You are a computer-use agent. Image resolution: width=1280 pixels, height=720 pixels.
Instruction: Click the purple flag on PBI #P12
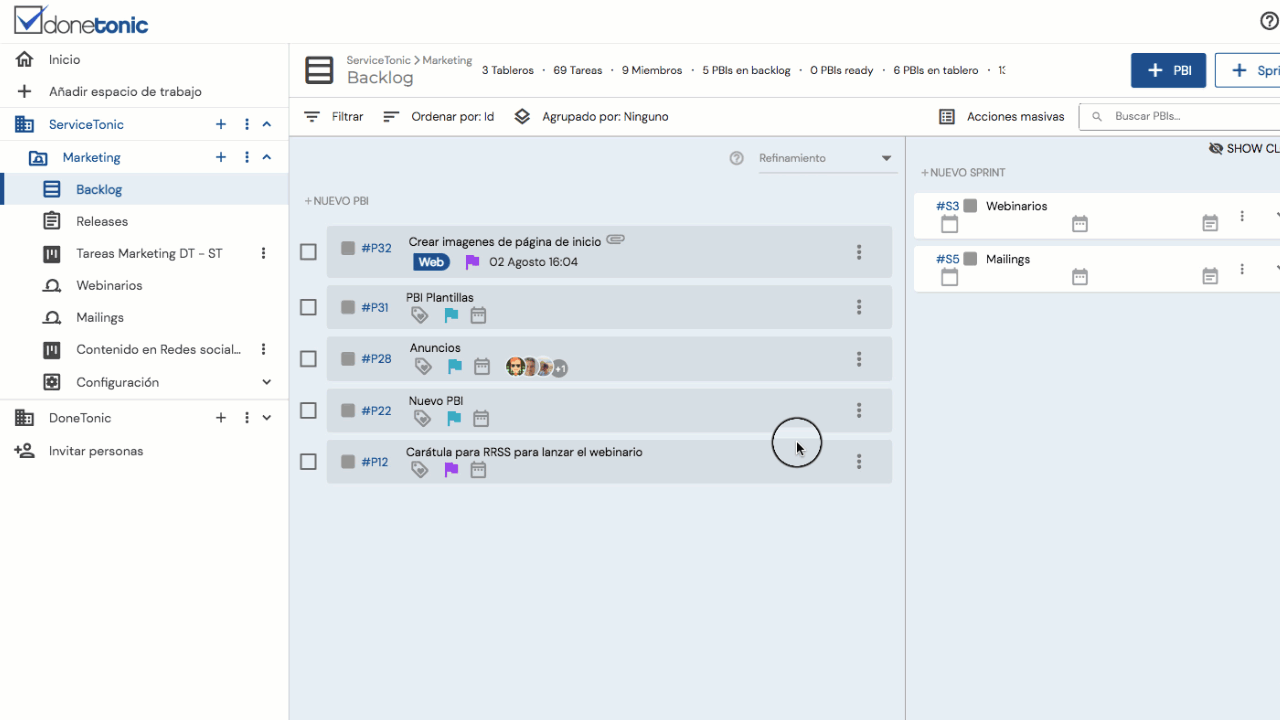450,468
